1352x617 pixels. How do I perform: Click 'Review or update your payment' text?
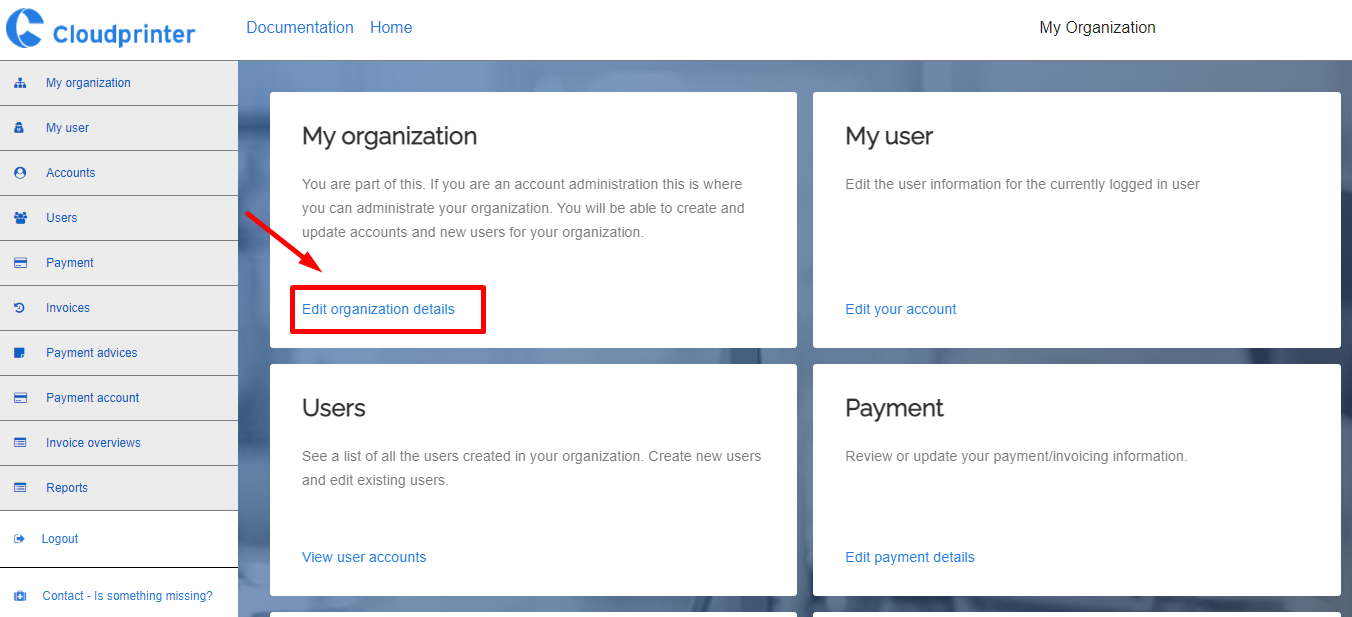[1016, 456]
